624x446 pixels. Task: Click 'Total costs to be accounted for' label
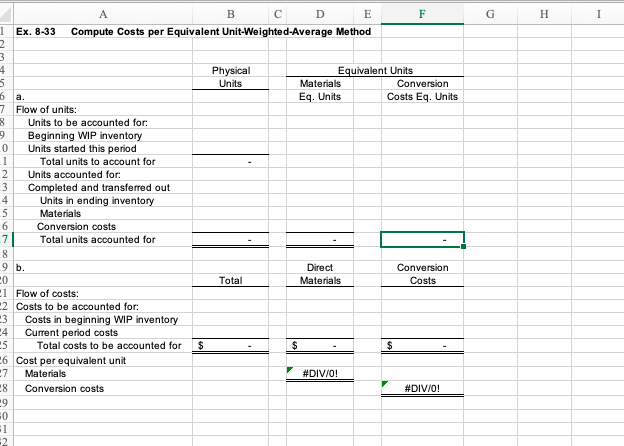pyautogui.click(x=109, y=345)
